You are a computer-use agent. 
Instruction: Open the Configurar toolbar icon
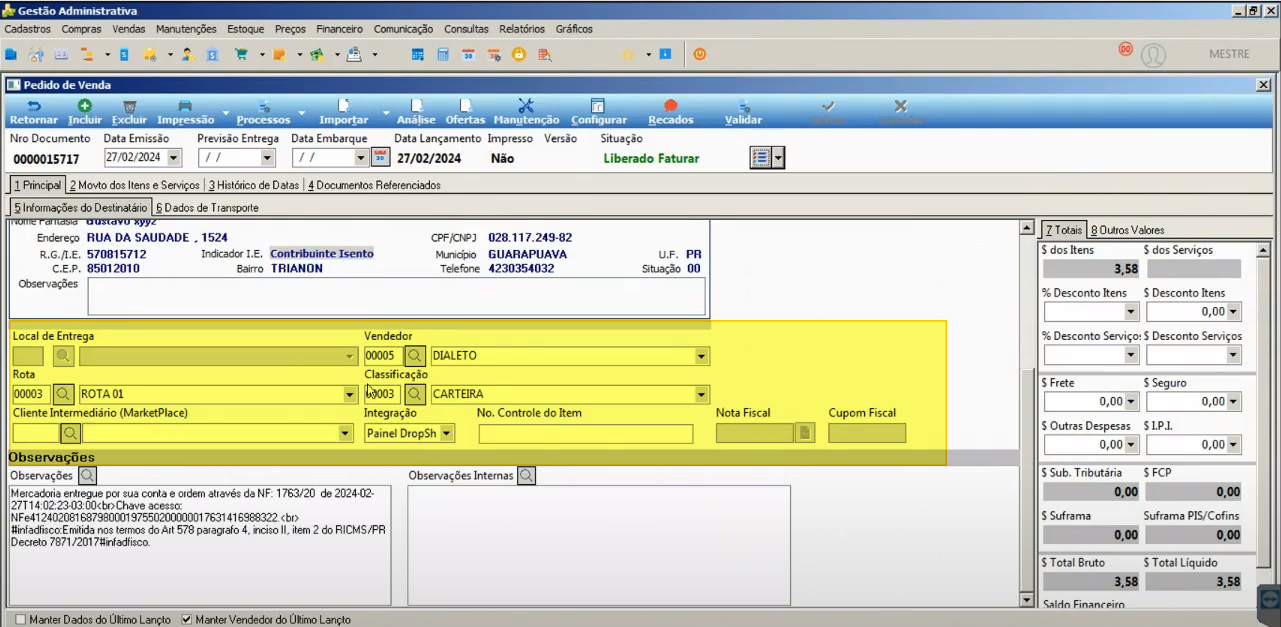pyautogui.click(x=598, y=106)
